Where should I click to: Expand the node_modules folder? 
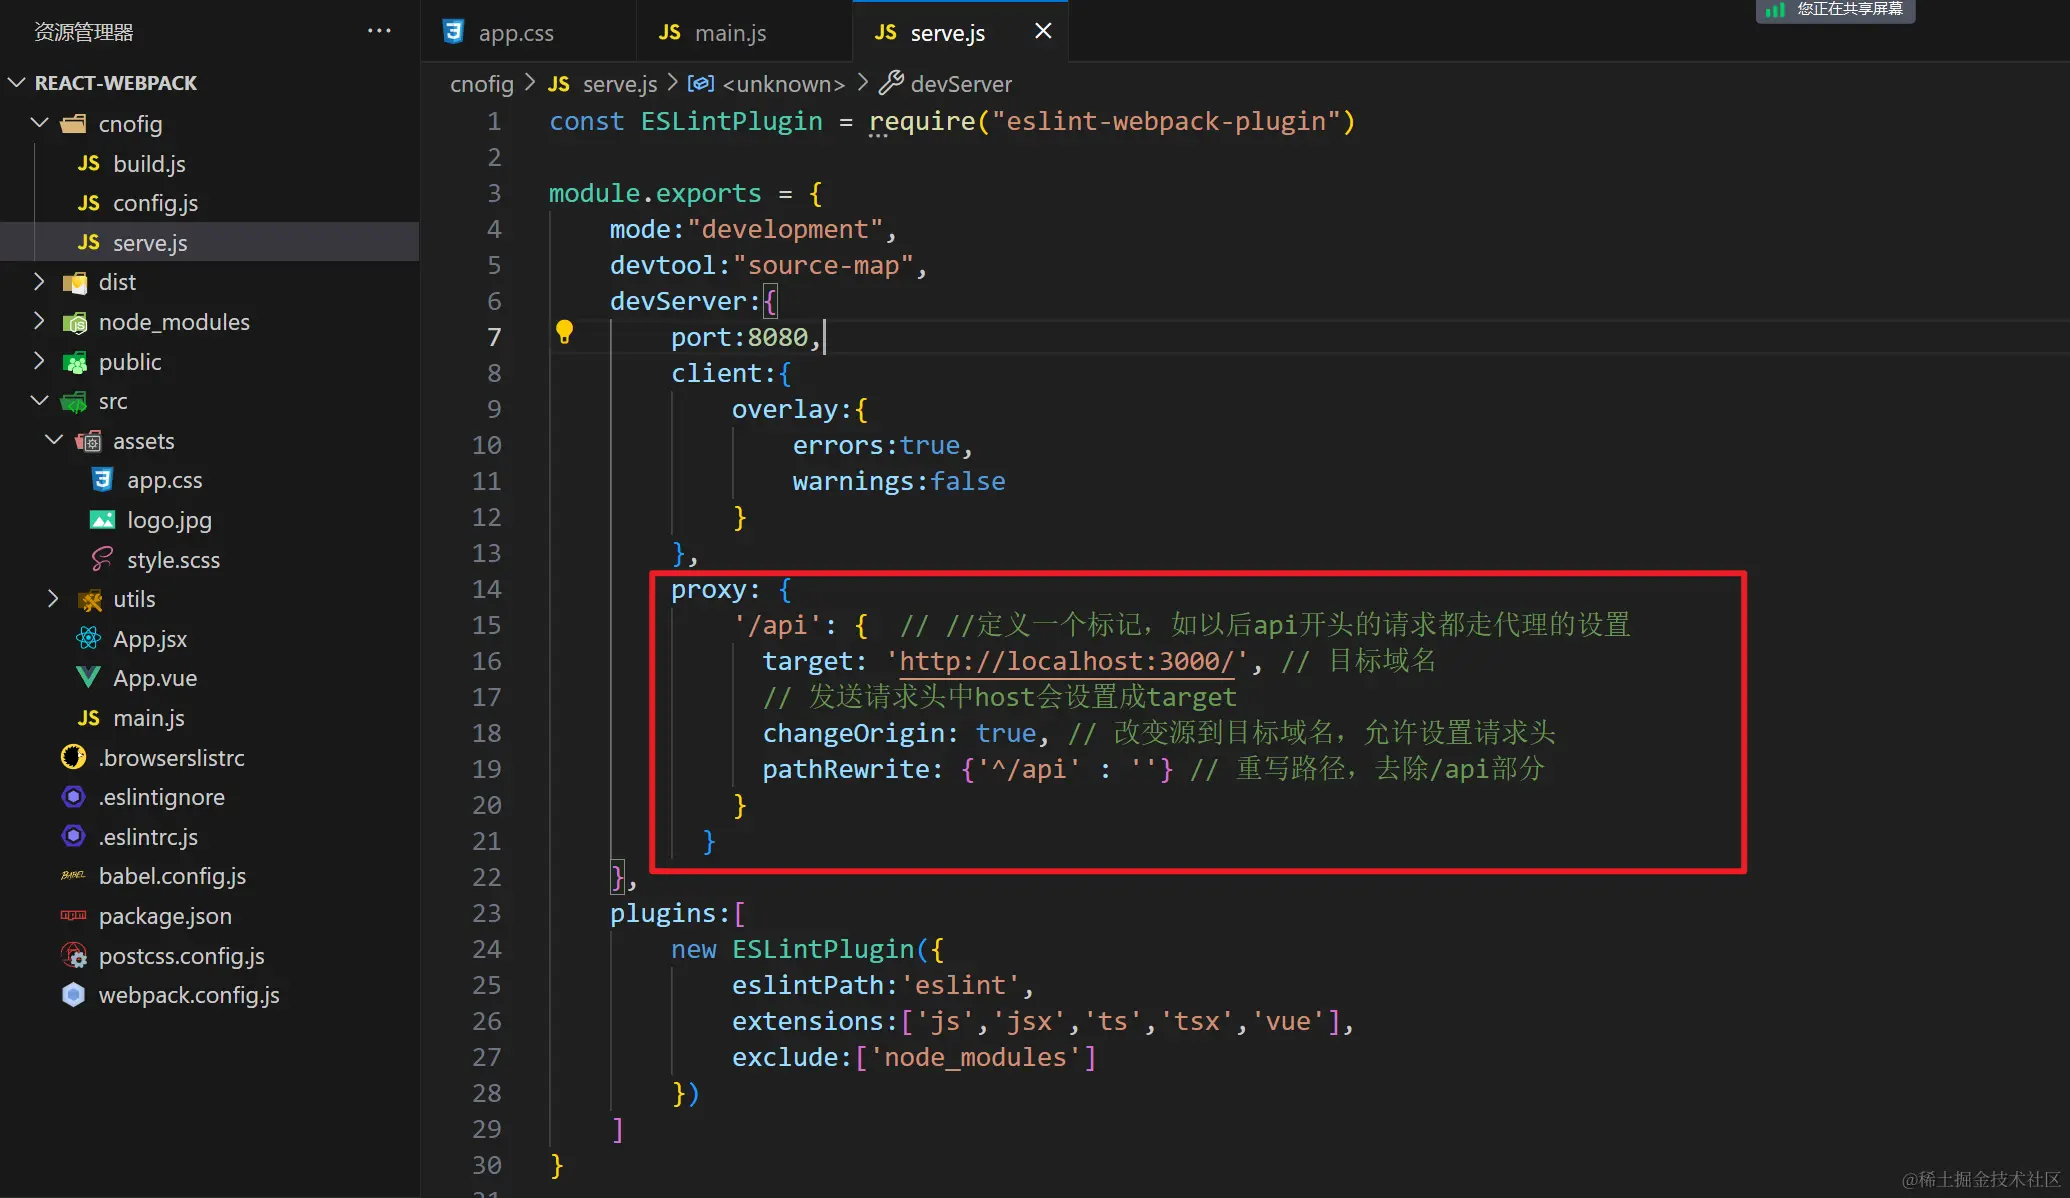click(39, 321)
